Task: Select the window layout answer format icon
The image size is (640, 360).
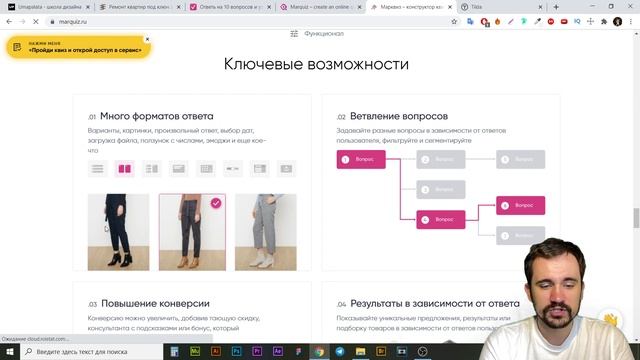Action: (260, 169)
